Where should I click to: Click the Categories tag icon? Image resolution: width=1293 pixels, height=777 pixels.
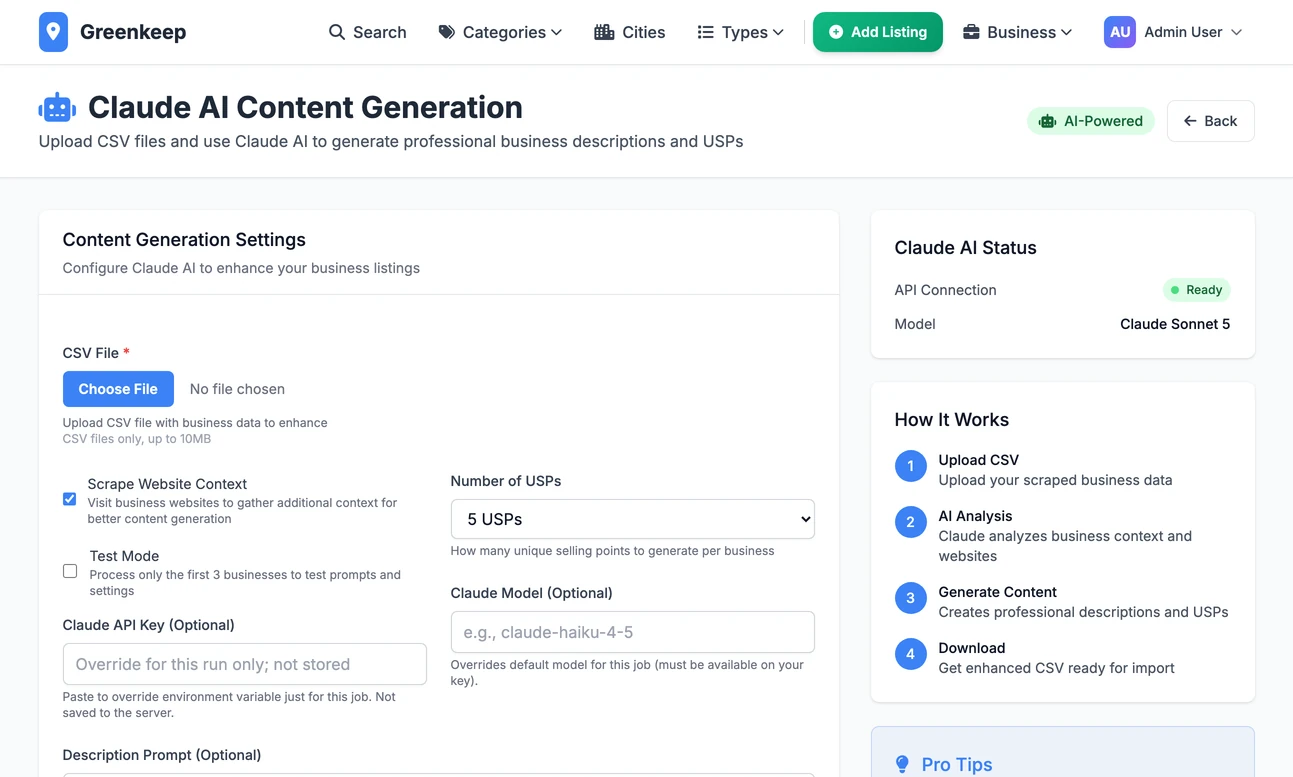tap(447, 32)
